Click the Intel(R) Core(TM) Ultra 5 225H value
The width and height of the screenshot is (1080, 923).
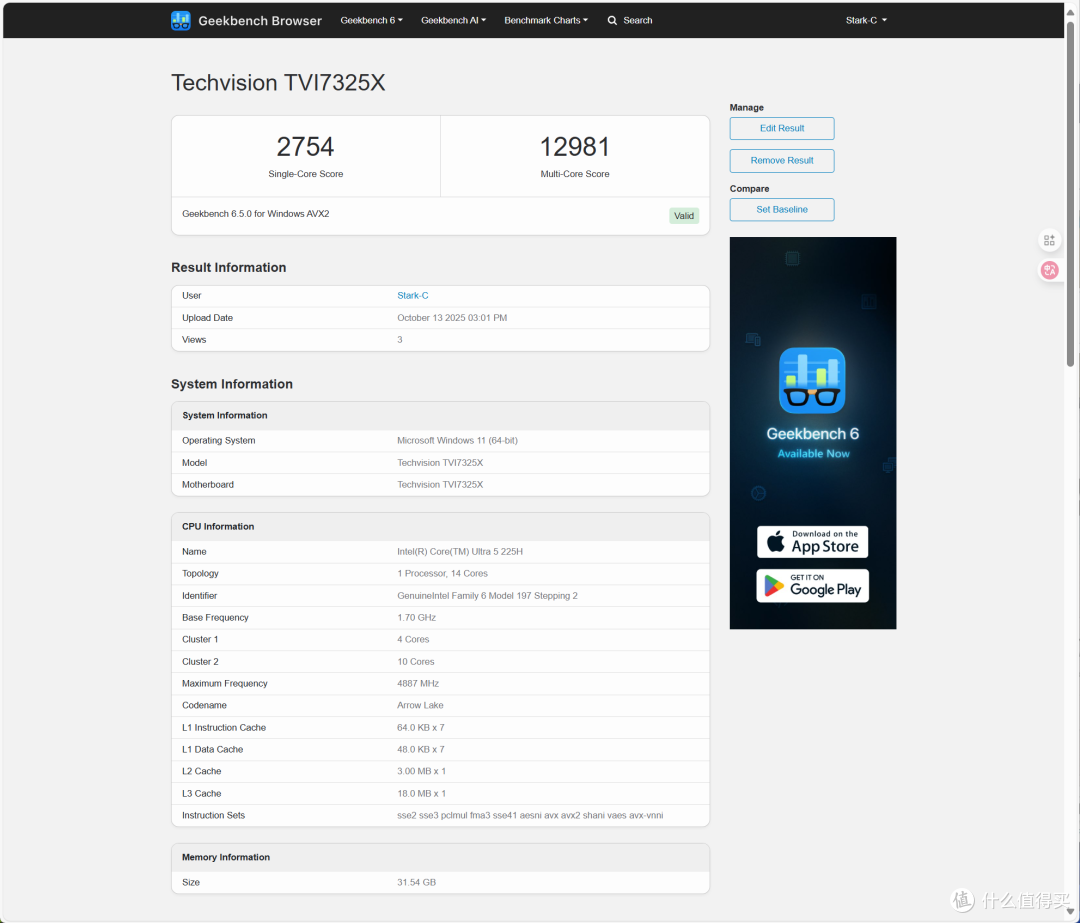click(460, 552)
